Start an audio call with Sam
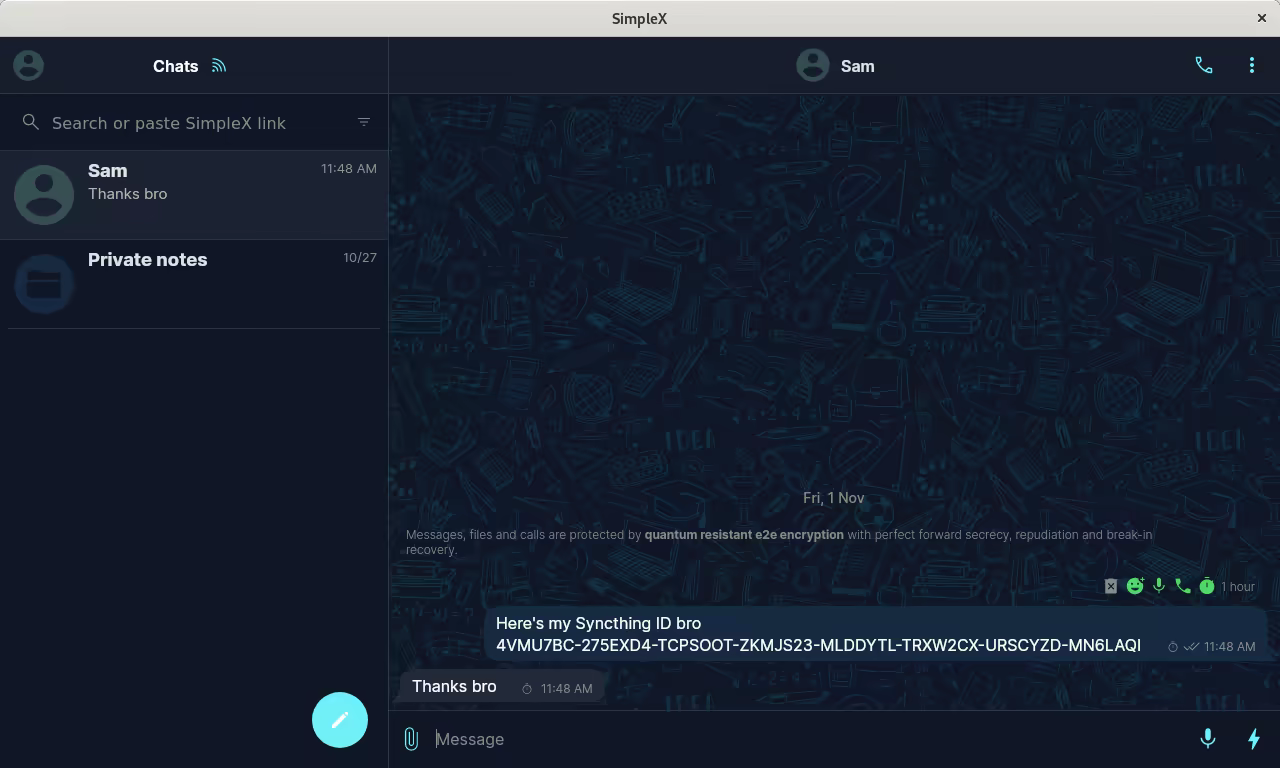Image resolution: width=1280 pixels, height=768 pixels. (x=1204, y=66)
